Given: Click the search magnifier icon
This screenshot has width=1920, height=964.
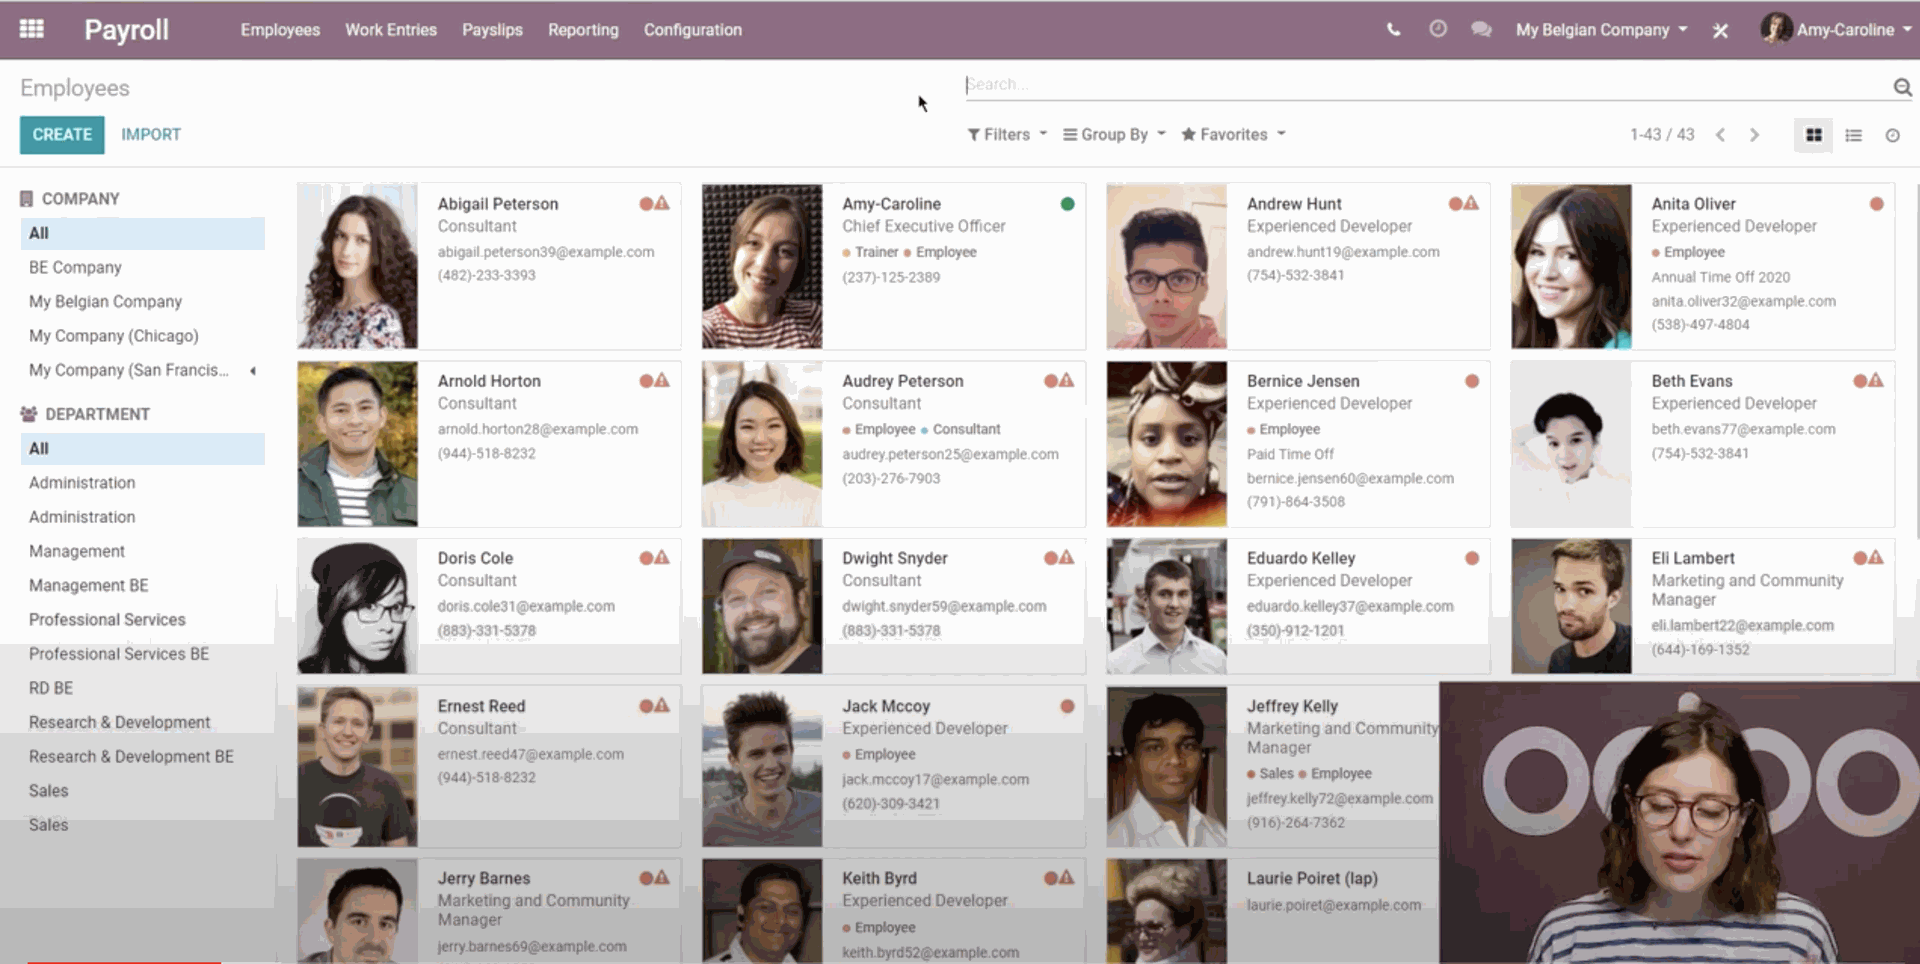Looking at the screenshot, I should coord(1901,87).
